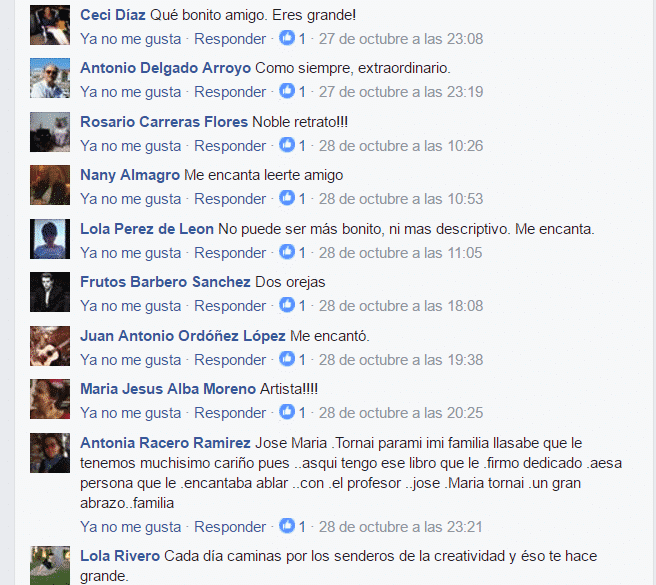Viewport: 656px width, 585px height.
Task: Open Lola Perez de Leon's profile name
Action: click(x=147, y=229)
